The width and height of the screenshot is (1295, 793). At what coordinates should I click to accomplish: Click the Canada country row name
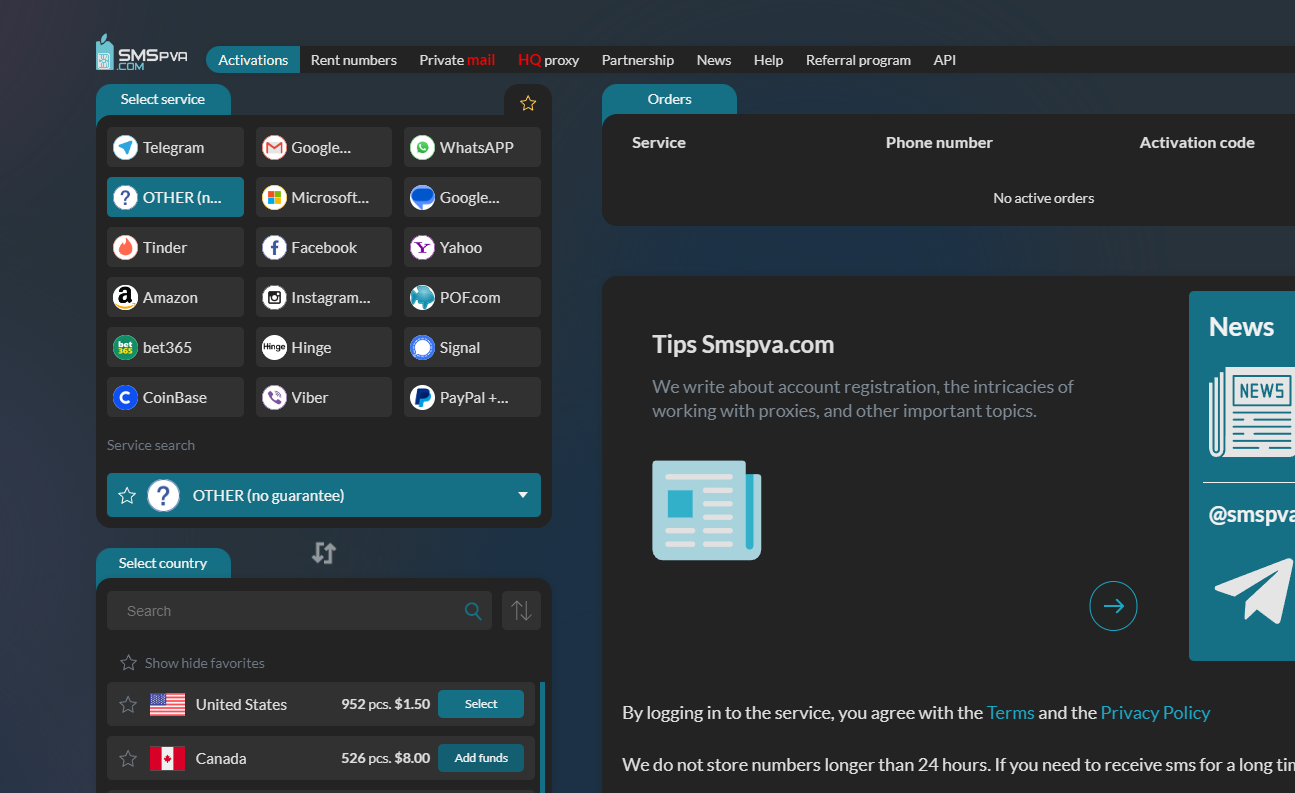click(x=221, y=758)
